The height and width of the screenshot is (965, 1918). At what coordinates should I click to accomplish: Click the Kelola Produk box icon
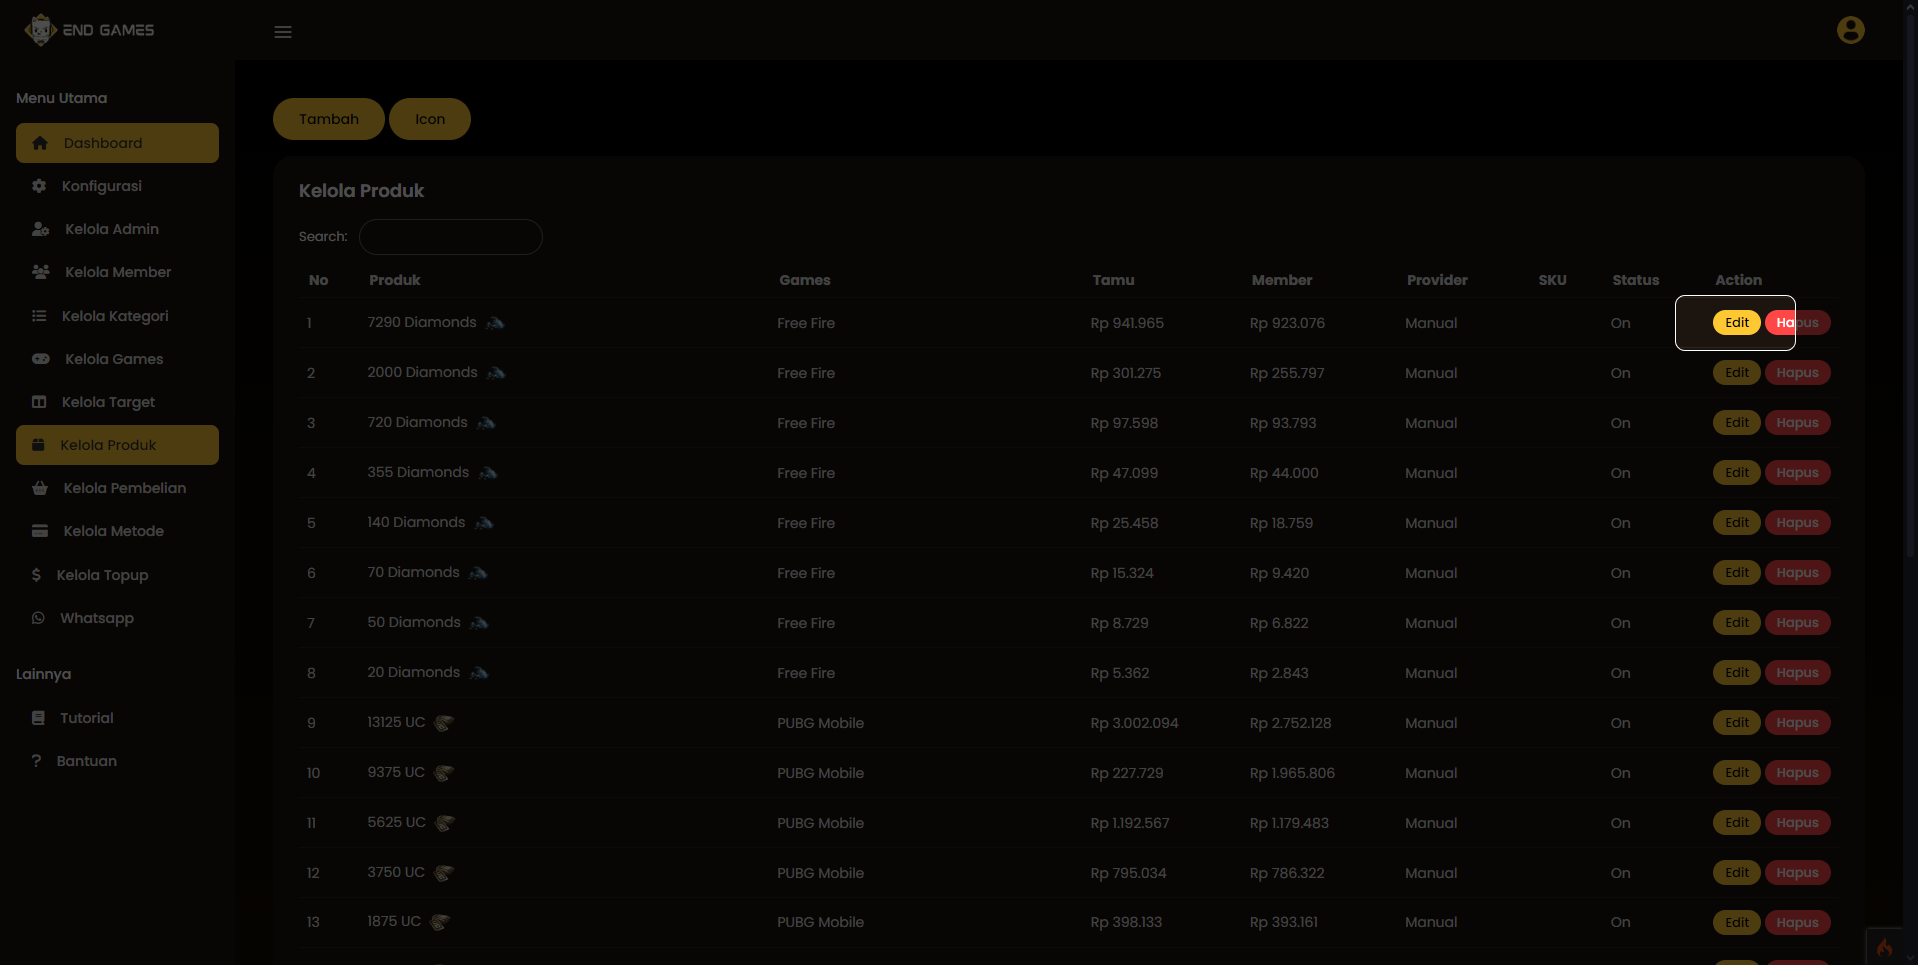point(38,445)
